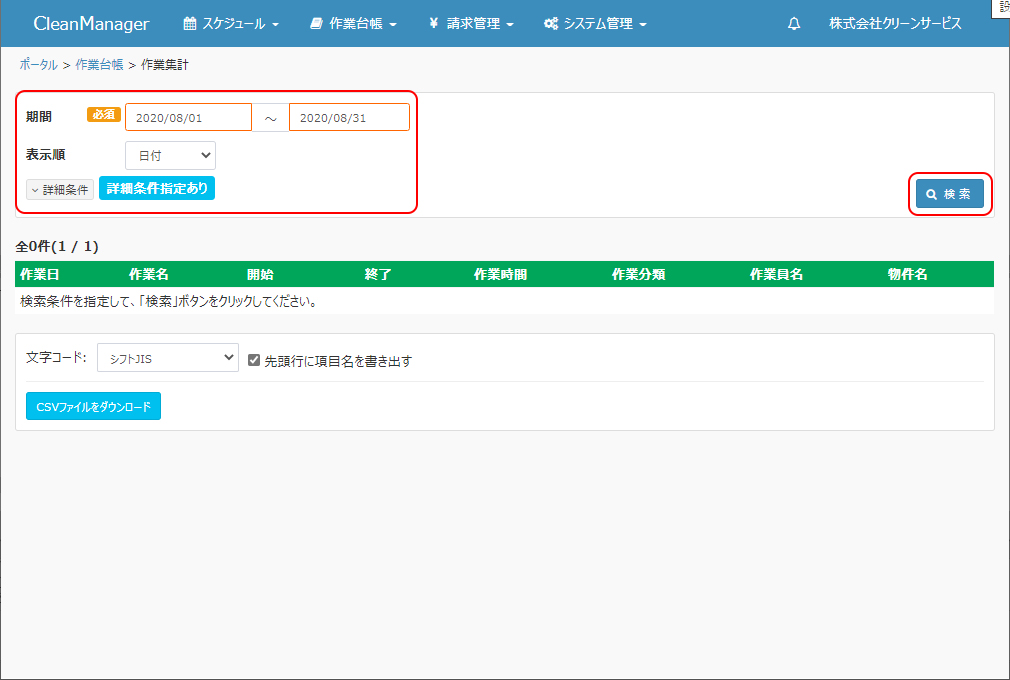Open the 作業台帳 menu

coord(353,24)
